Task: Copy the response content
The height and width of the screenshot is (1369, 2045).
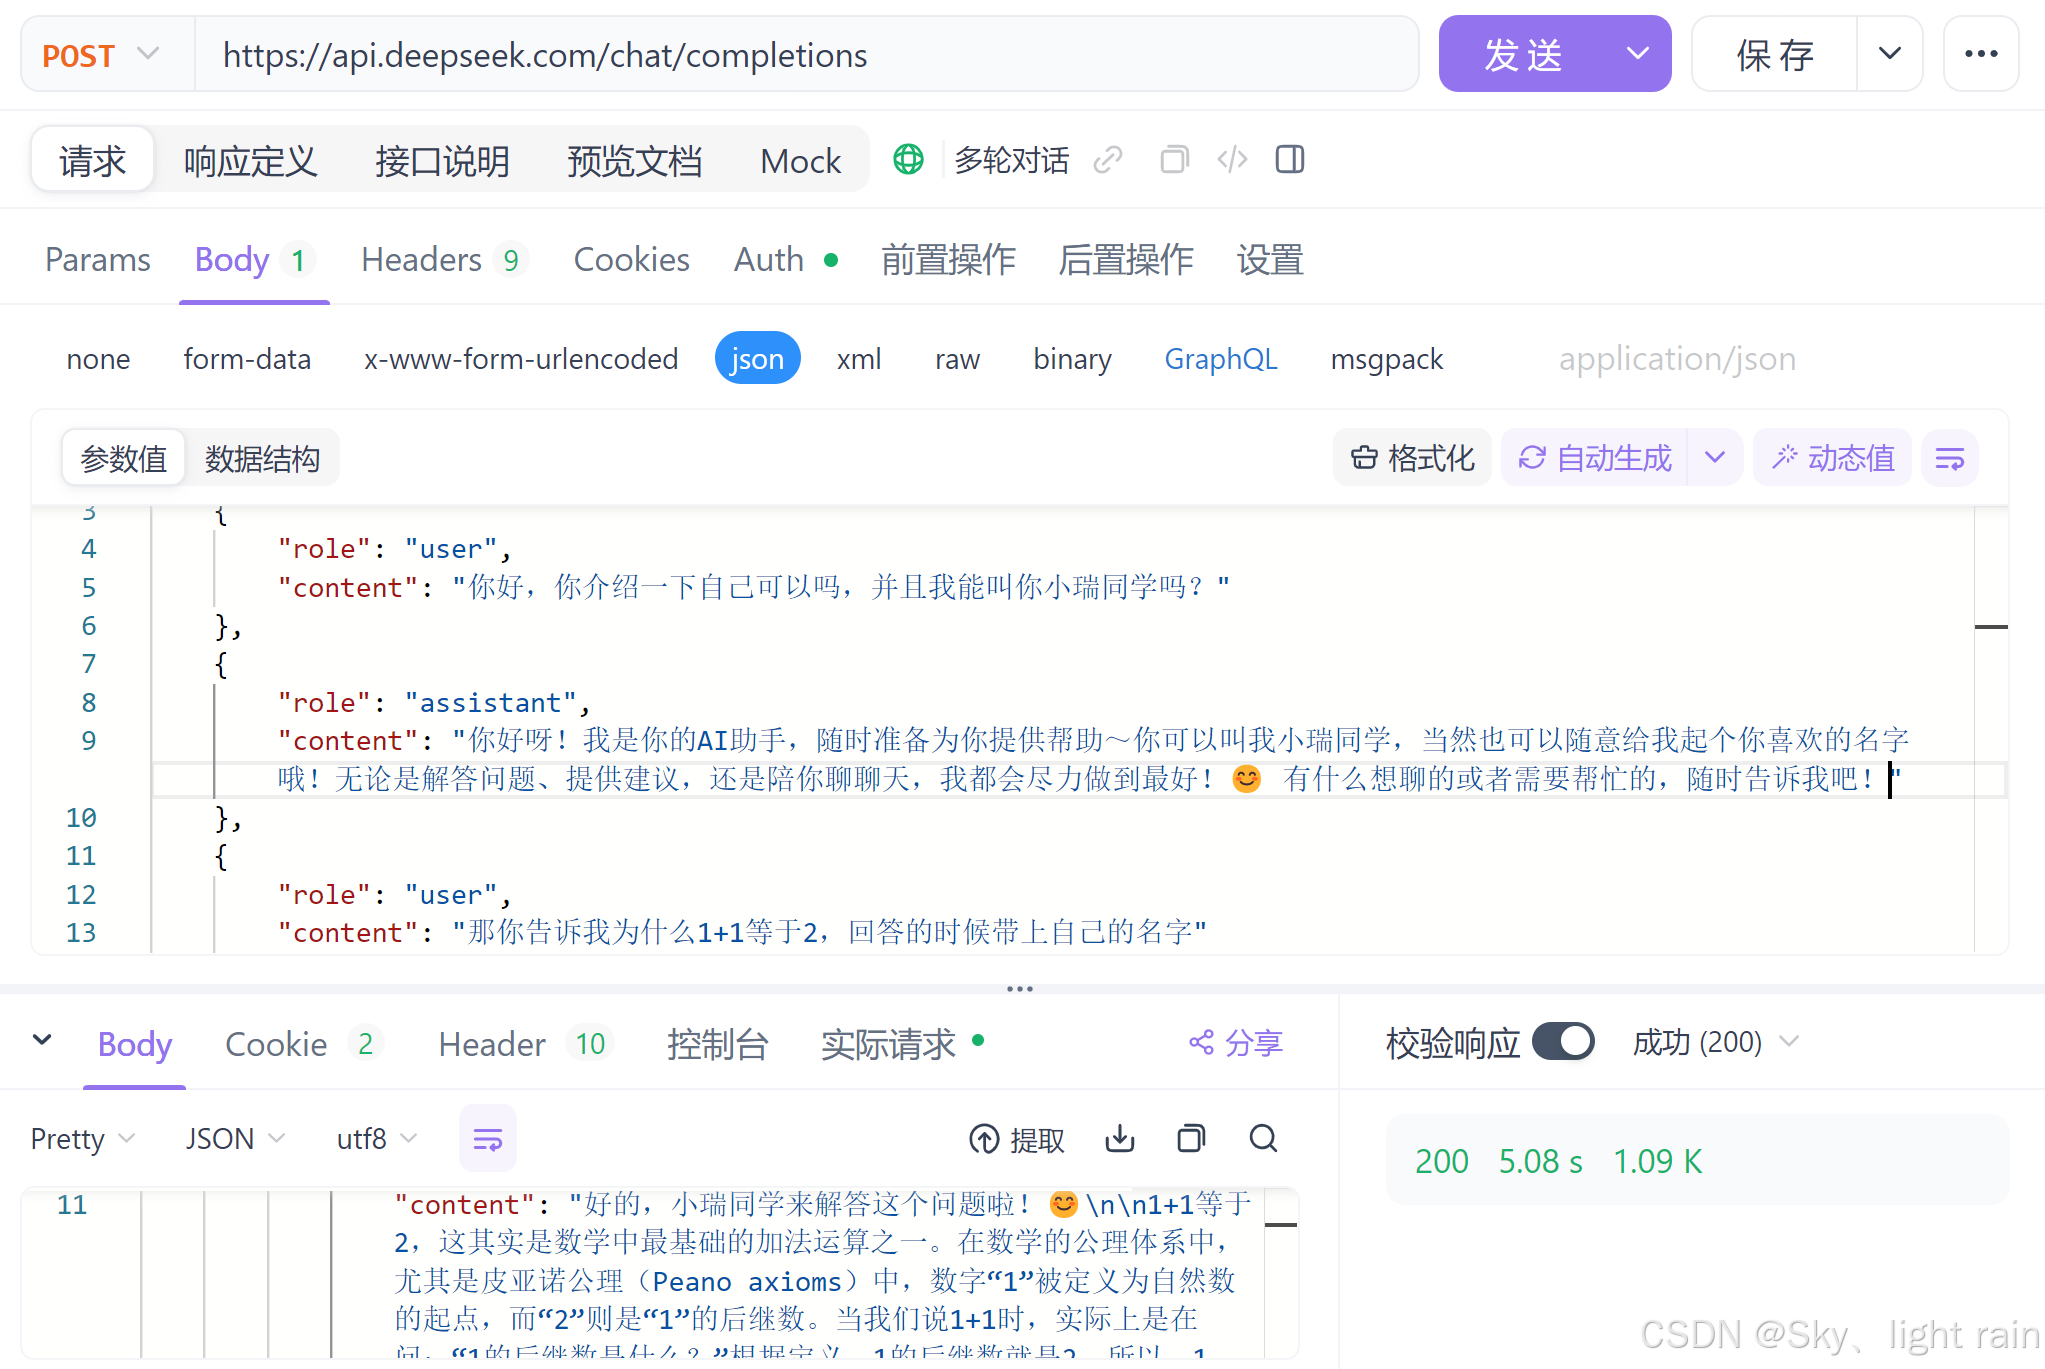Action: pos(1191,1139)
